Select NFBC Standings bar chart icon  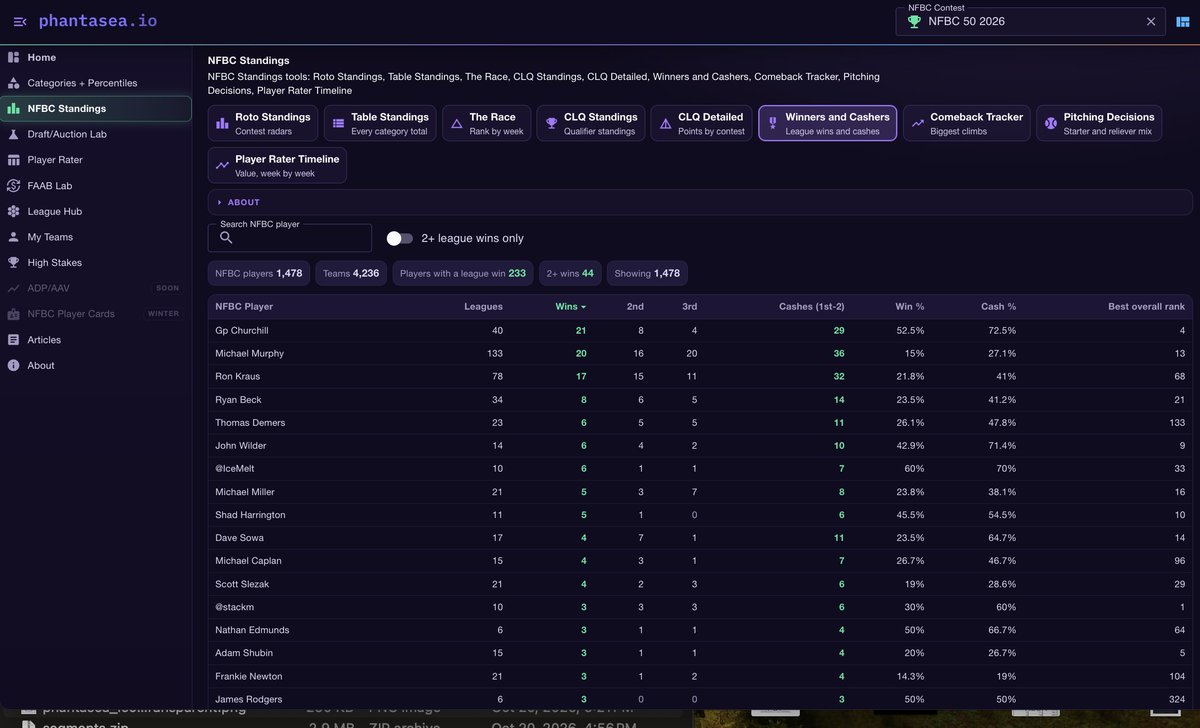(x=13, y=109)
